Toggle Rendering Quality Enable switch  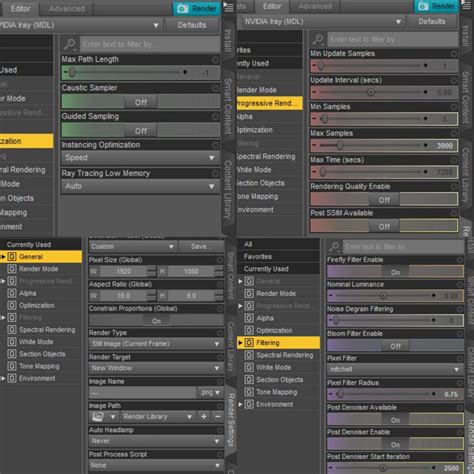(384, 199)
